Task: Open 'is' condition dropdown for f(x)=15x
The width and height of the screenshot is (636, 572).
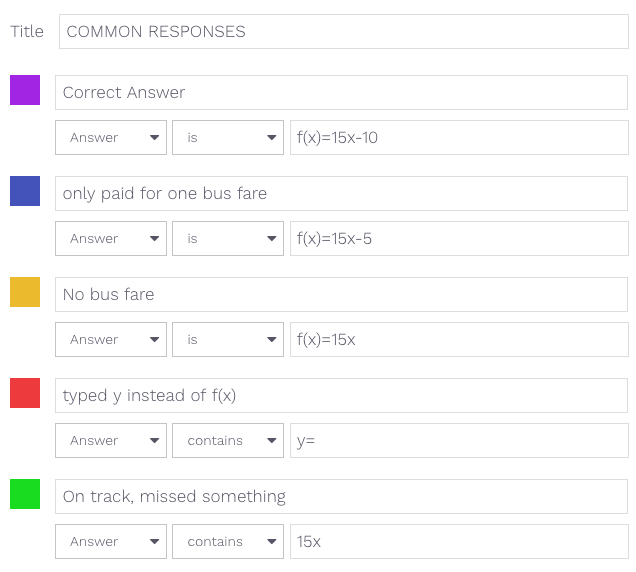Action: click(x=228, y=340)
